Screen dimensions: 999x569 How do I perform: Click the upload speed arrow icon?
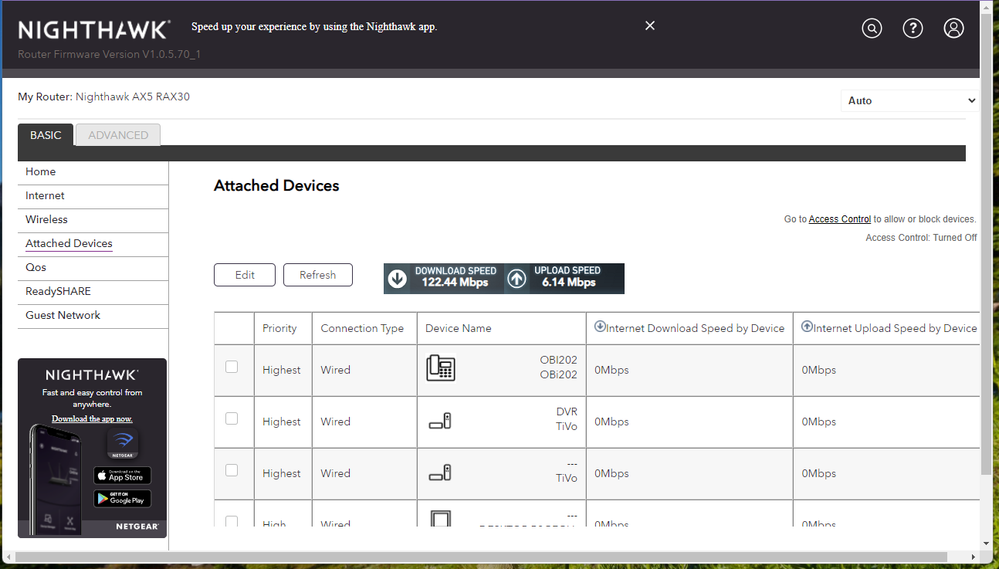517,278
